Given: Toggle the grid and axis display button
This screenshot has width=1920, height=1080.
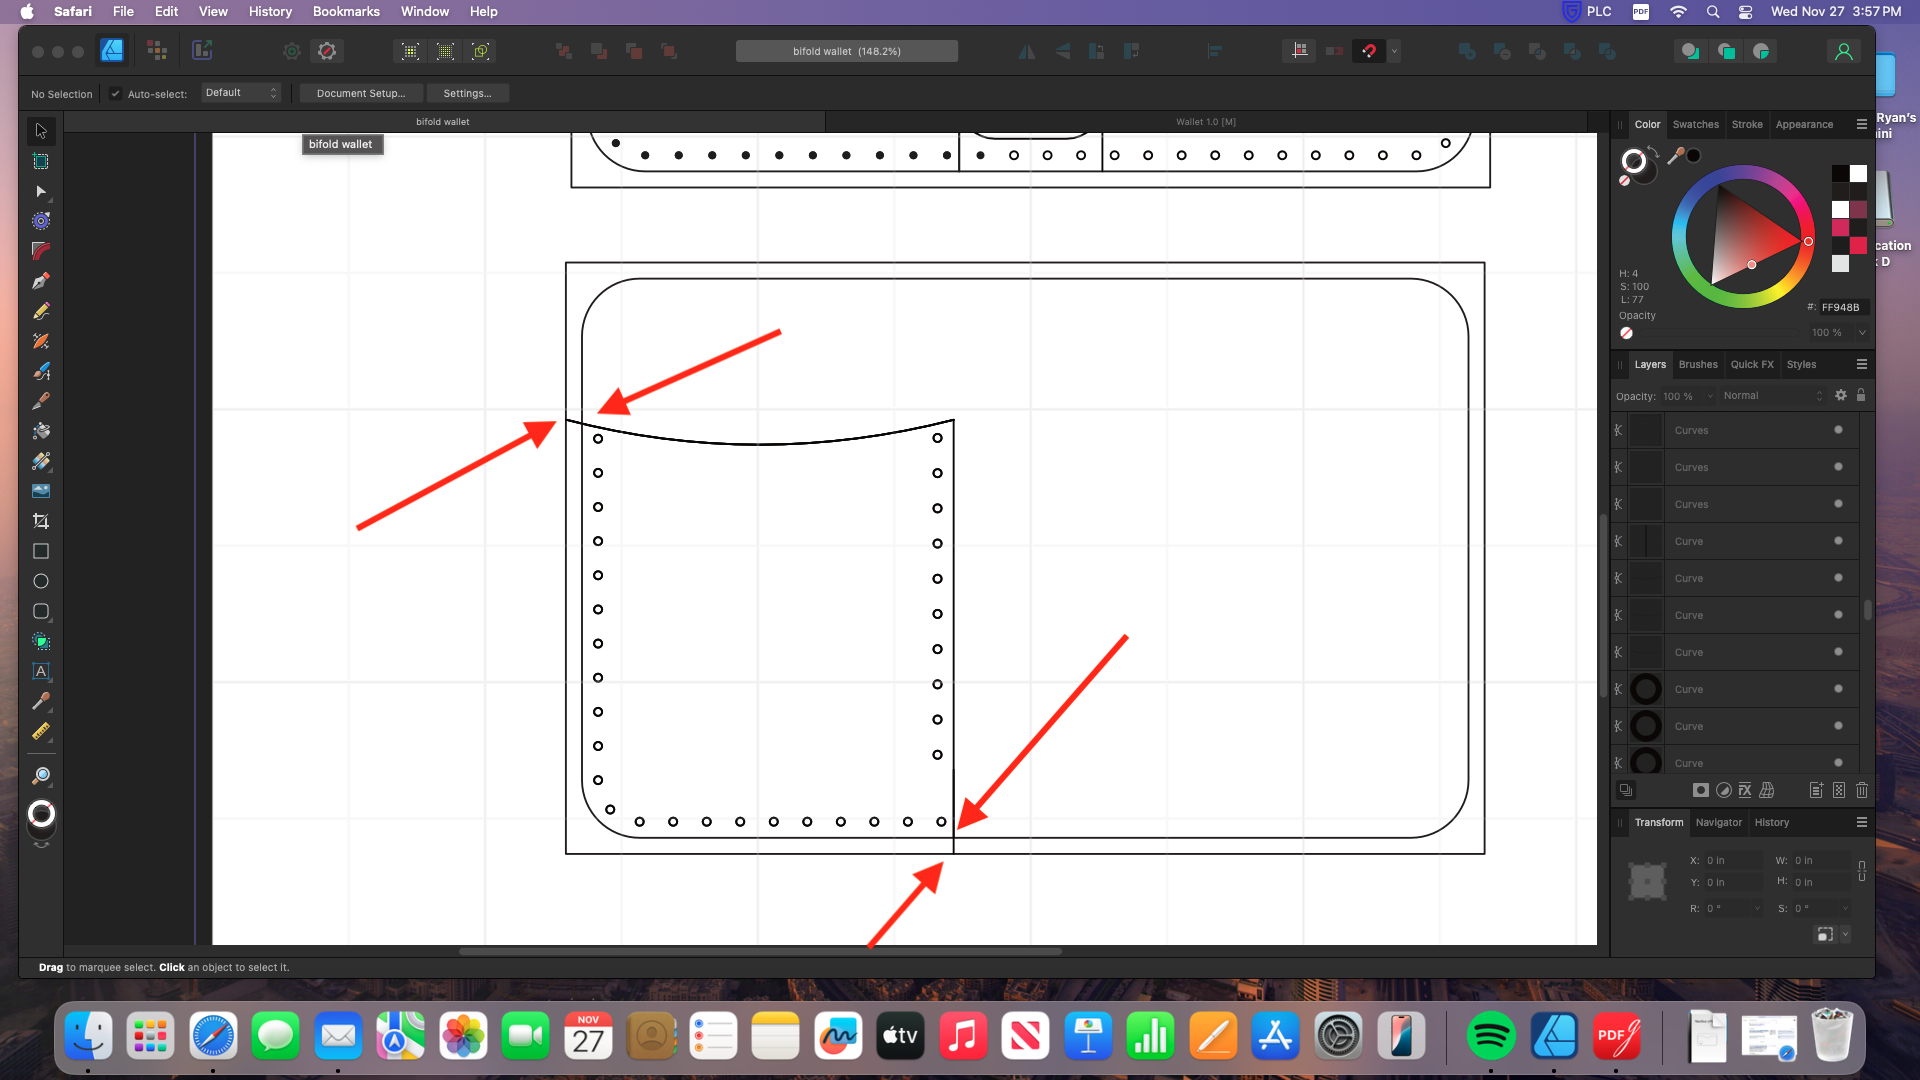Looking at the screenshot, I should pyautogui.click(x=1299, y=51).
